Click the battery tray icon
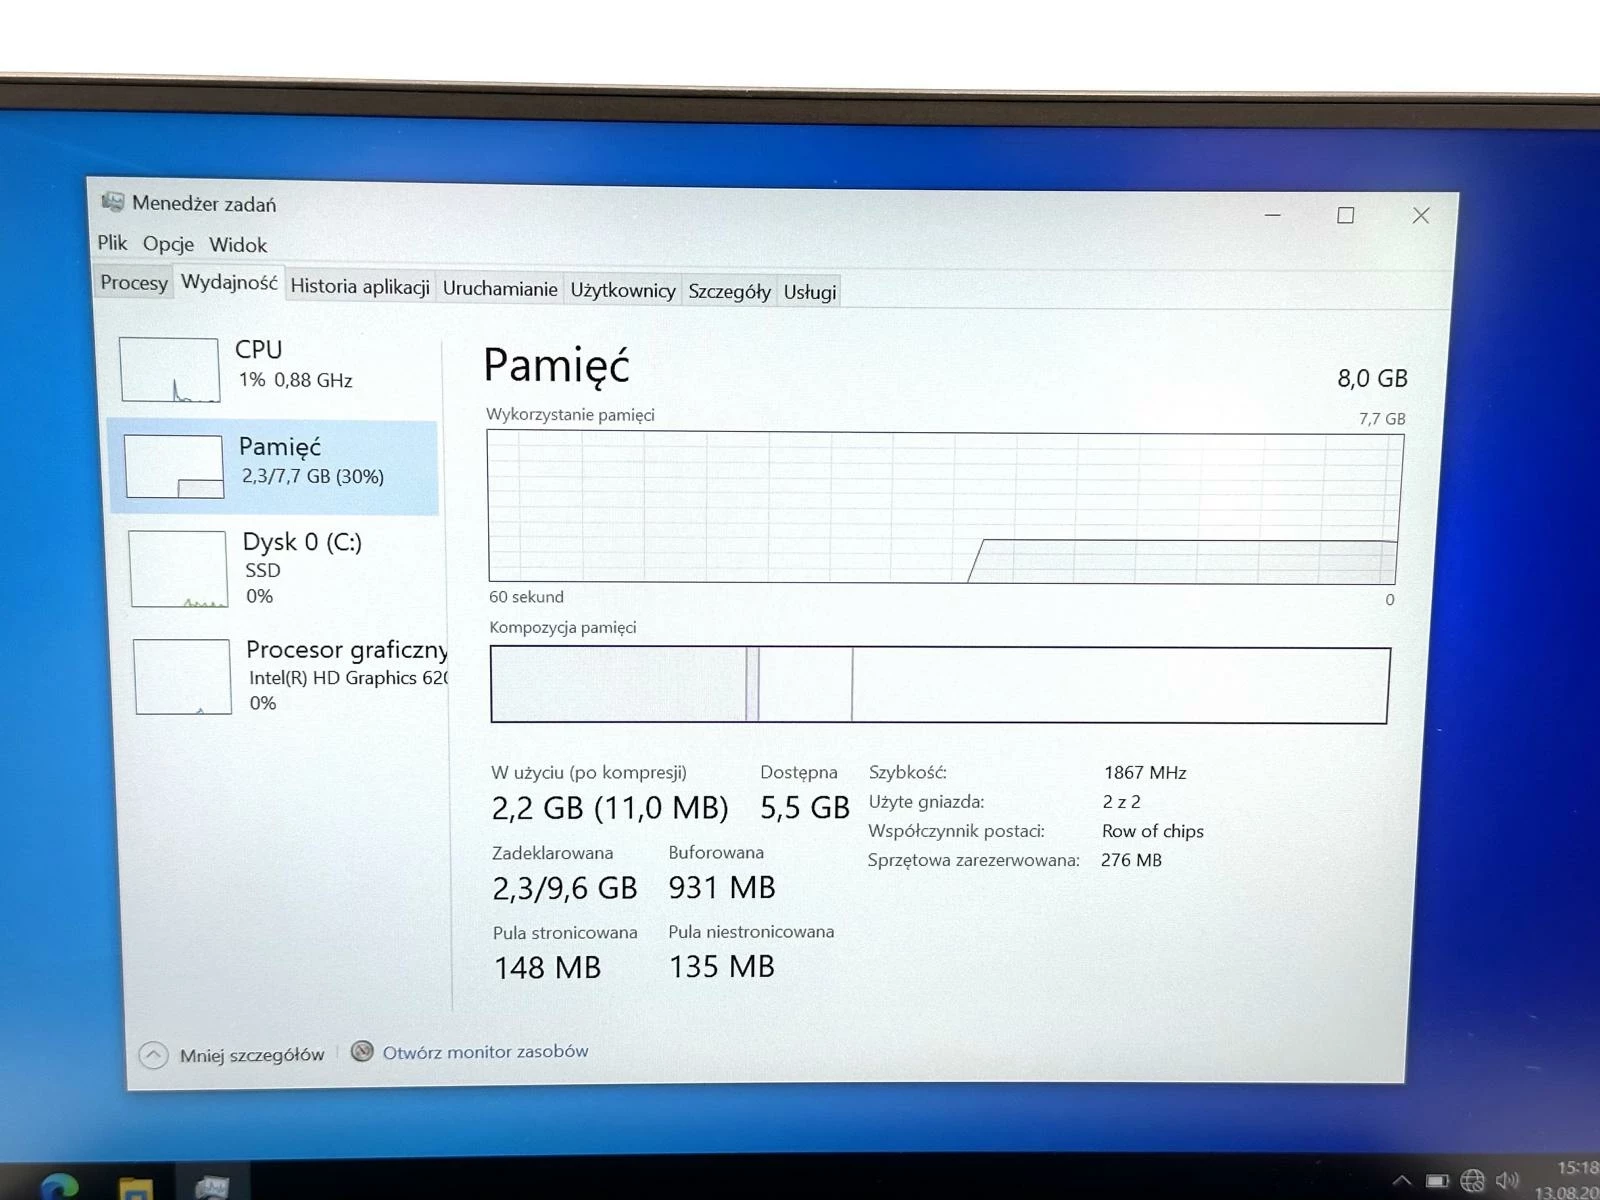The width and height of the screenshot is (1600, 1200). pos(1437,1181)
